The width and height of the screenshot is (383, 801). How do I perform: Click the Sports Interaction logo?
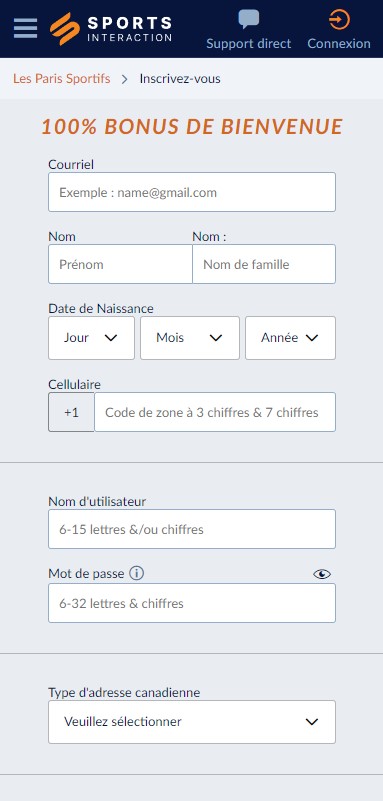pos(111,29)
